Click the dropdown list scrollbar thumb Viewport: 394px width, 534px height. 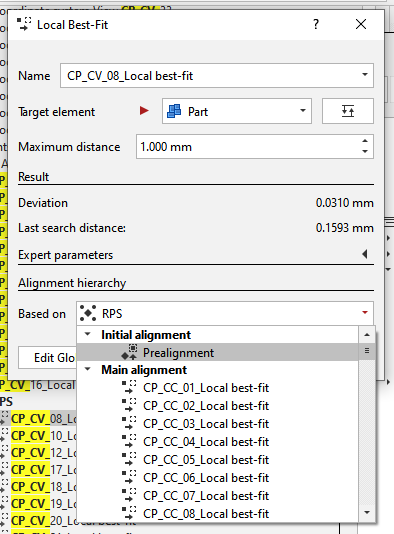click(367, 351)
